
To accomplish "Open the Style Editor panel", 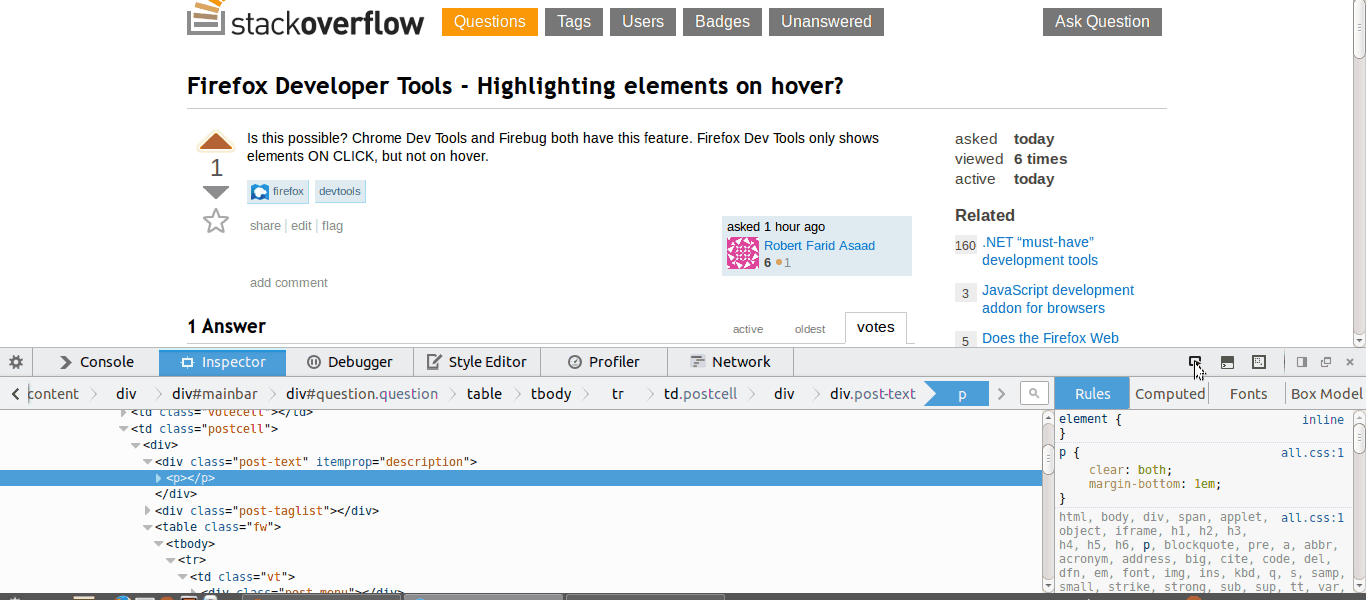I will pyautogui.click(x=476, y=362).
